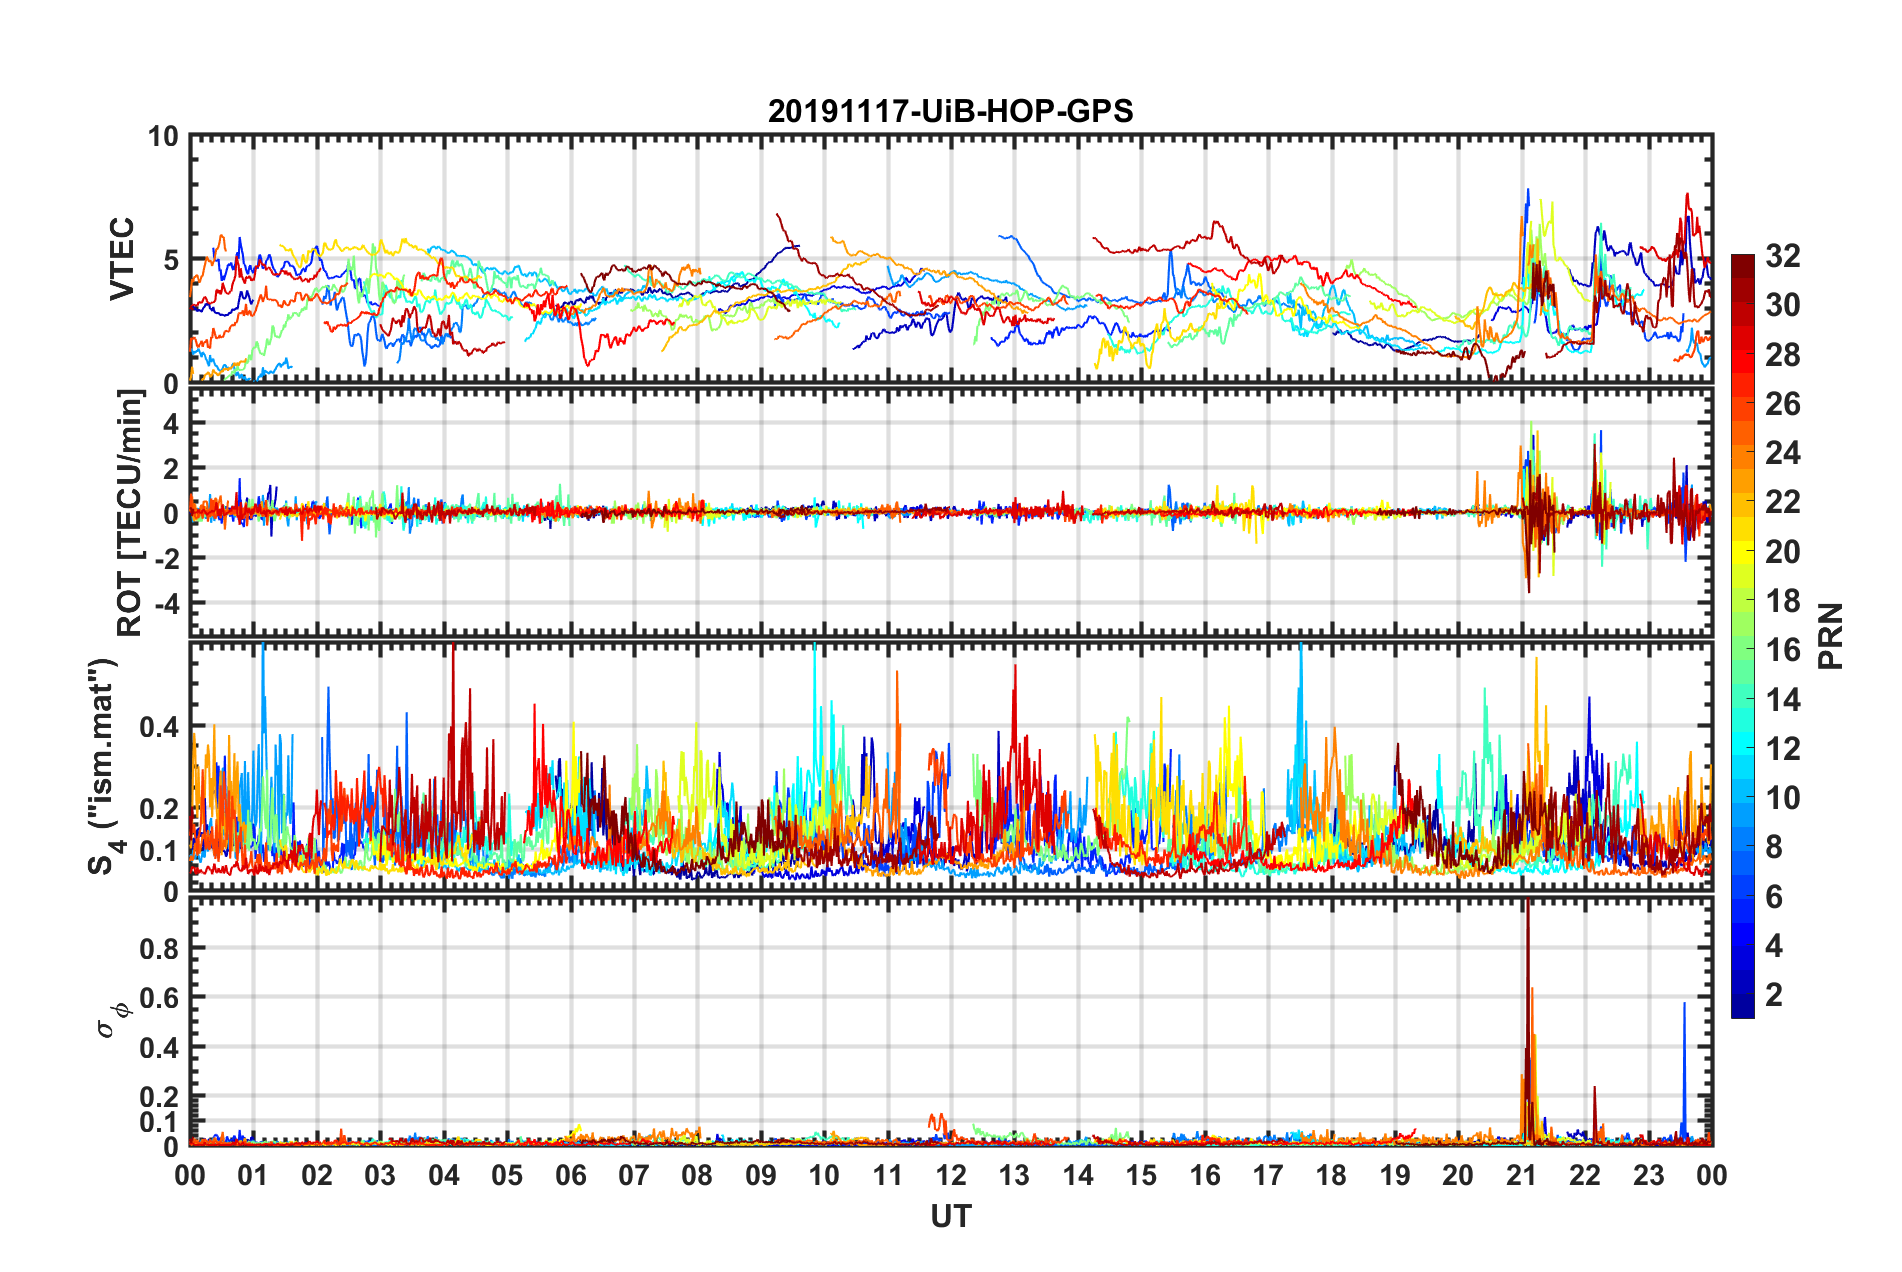Click x-axis tick label 10

click(x=824, y=1175)
